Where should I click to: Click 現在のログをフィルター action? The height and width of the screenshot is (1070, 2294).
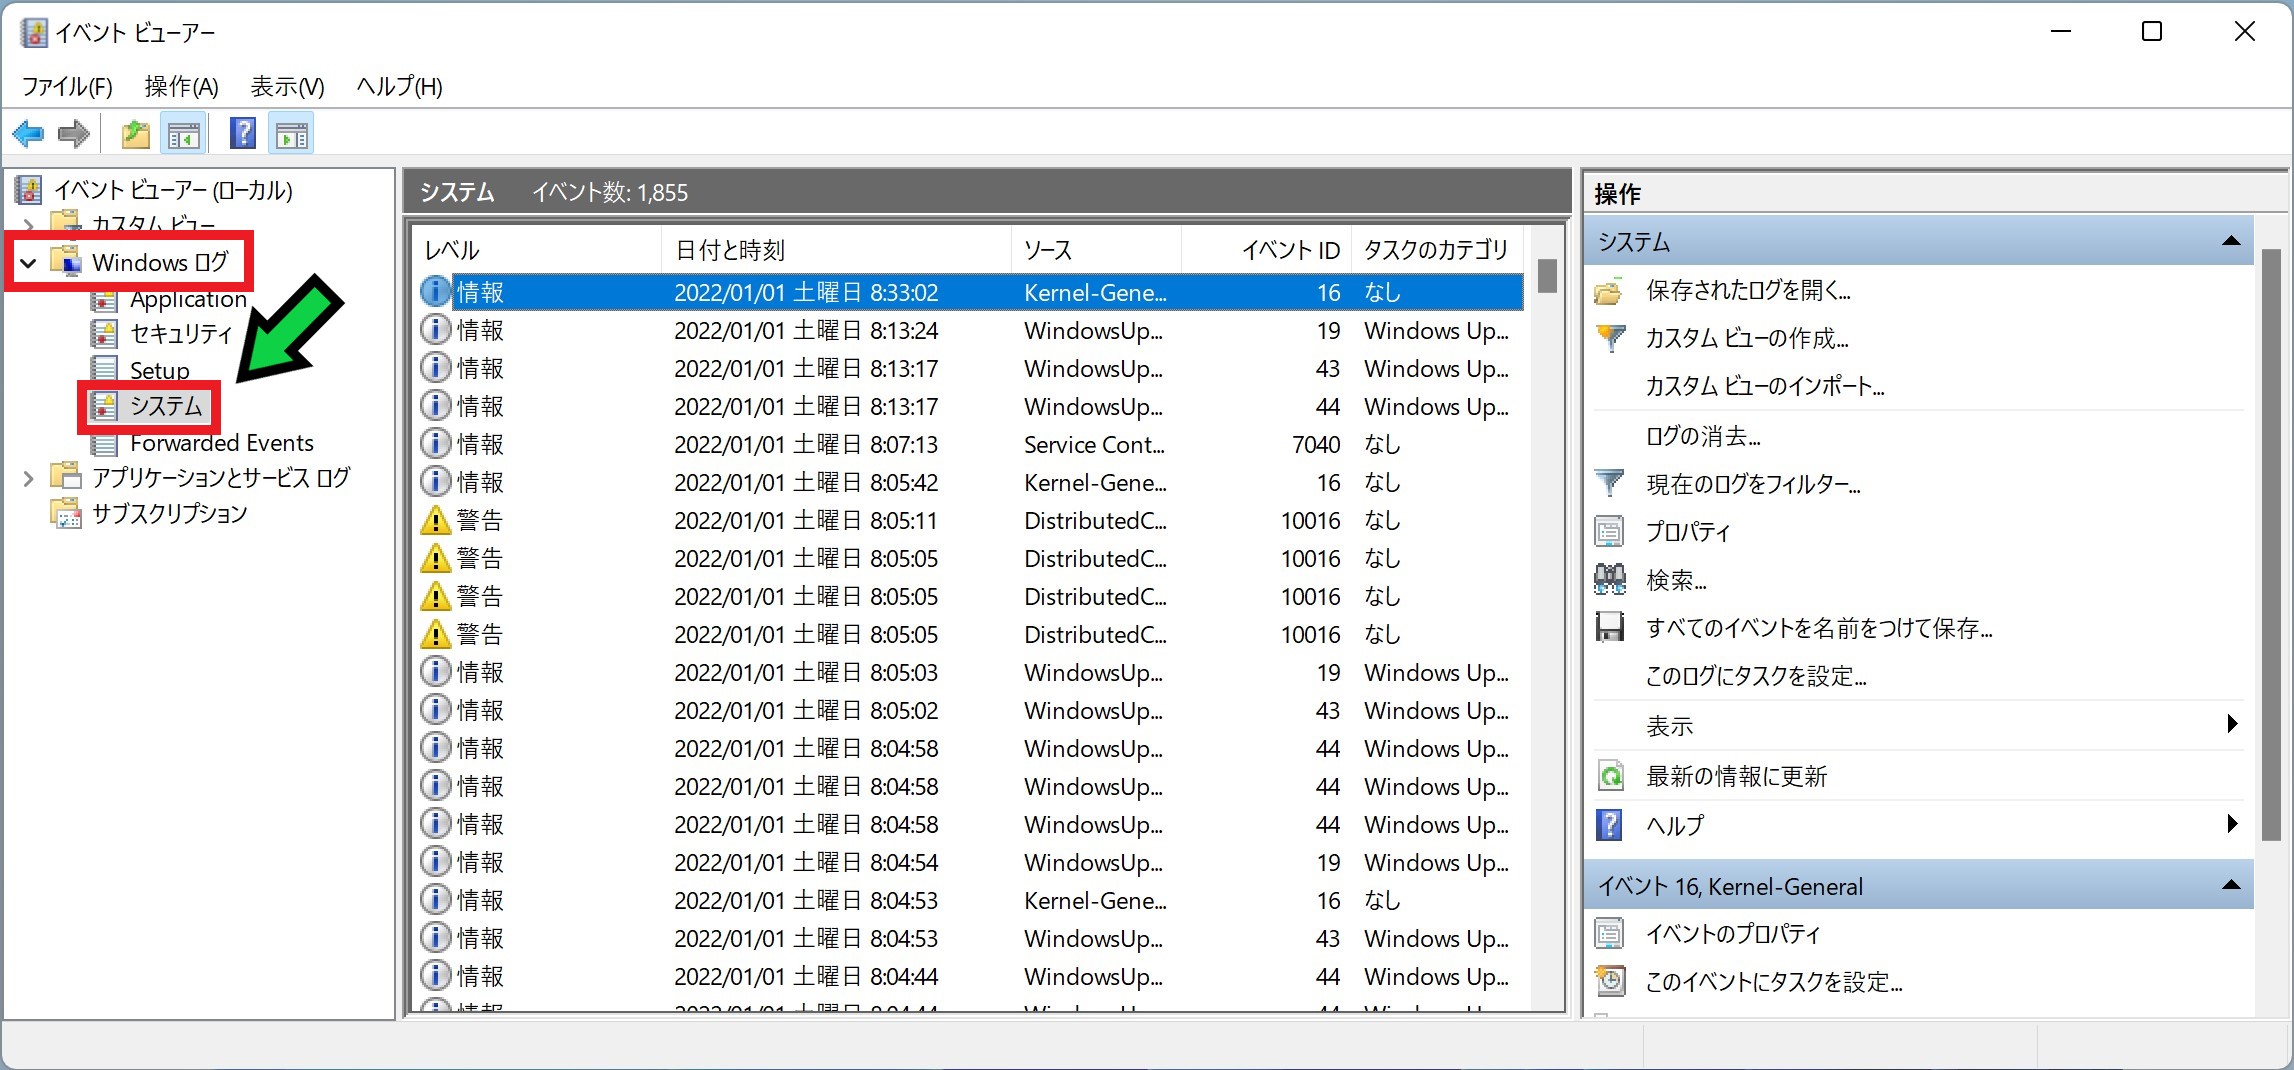(x=1753, y=485)
